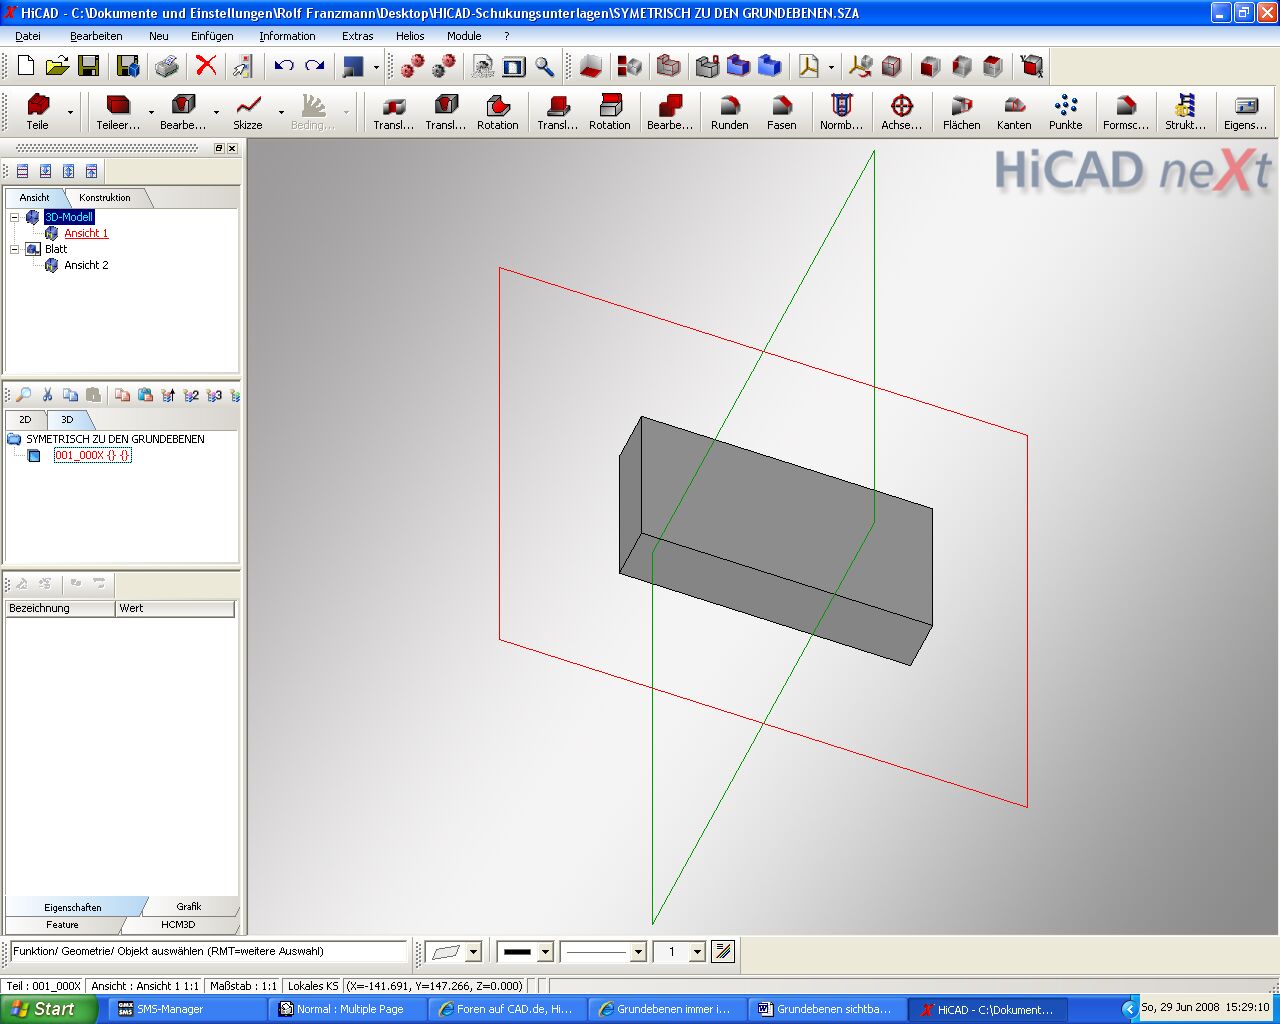Open the line thickness dropdown in bottom bar
This screenshot has height=1024, width=1280.
pyautogui.click(x=545, y=952)
